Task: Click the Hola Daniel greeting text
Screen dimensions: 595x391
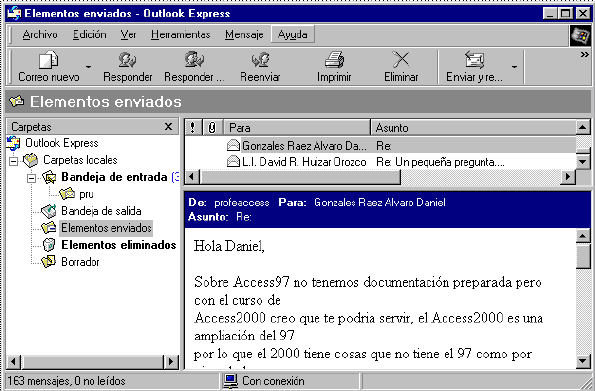Action: 229,246
